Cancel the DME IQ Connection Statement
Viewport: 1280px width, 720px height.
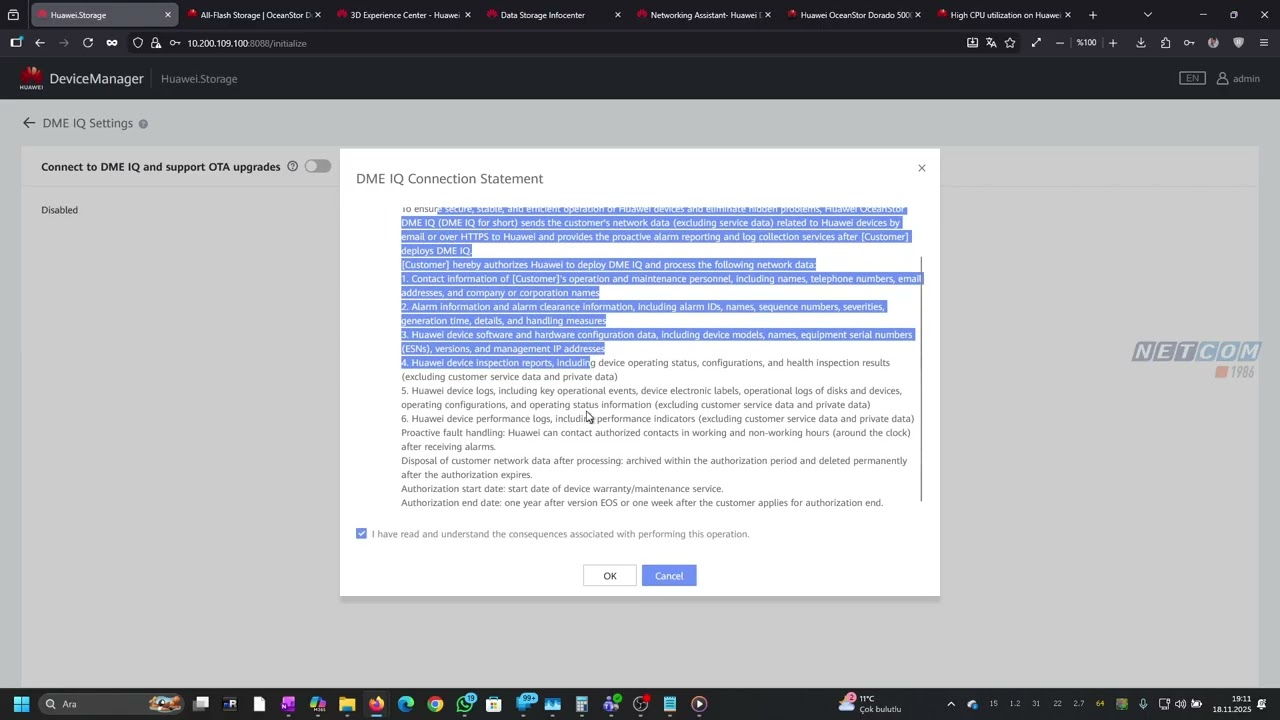coord(669,576)
